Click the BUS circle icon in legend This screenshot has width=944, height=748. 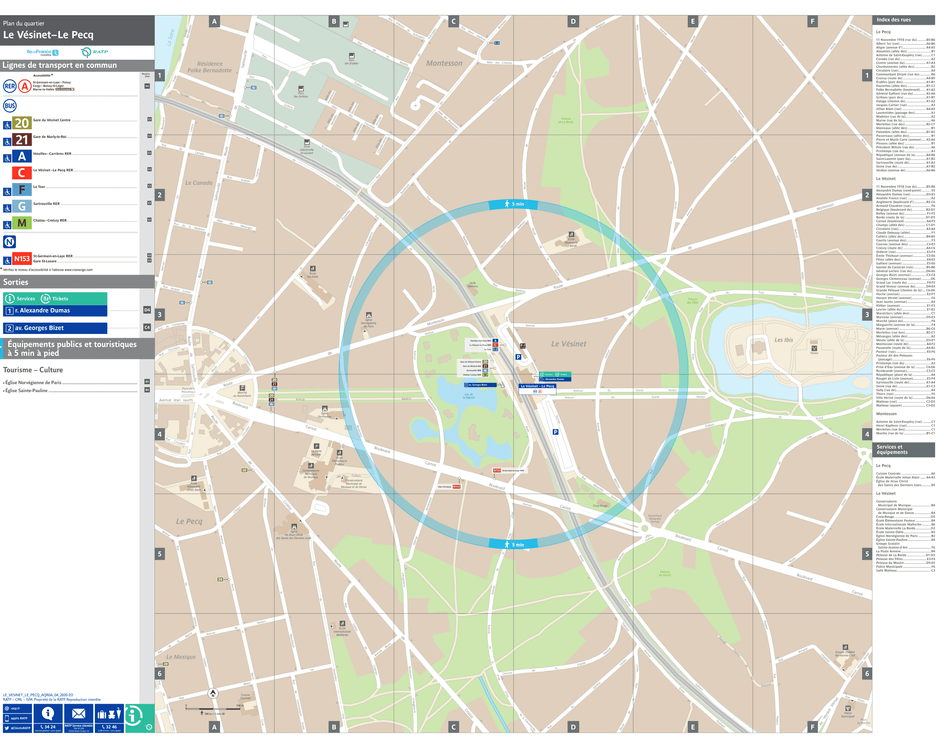[10, 105]
